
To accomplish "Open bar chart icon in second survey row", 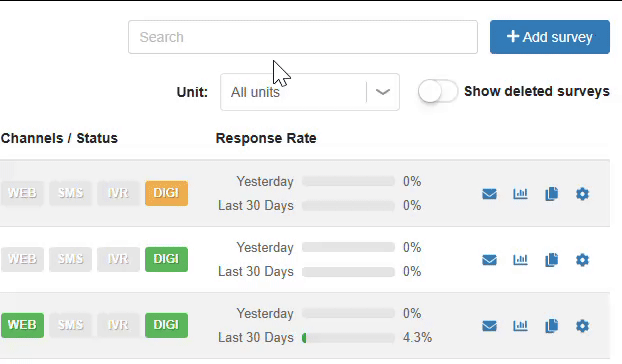I will click(520, 260).
